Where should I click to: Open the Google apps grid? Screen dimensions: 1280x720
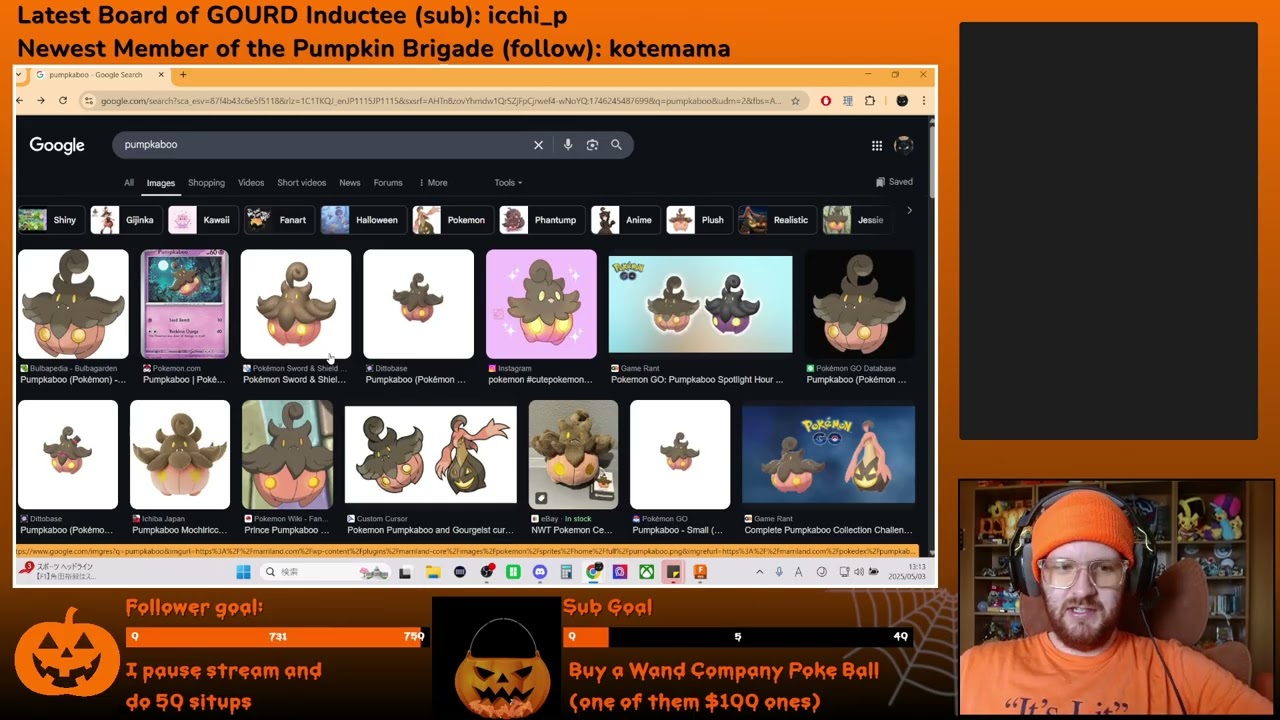(877, 146)
